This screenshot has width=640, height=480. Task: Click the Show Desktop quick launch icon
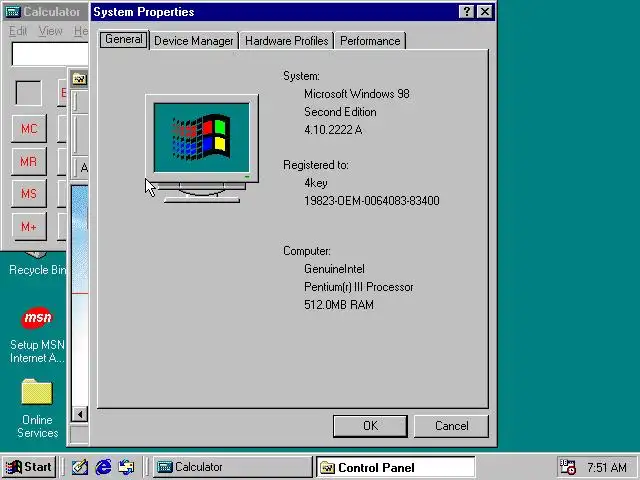[80, 467]
